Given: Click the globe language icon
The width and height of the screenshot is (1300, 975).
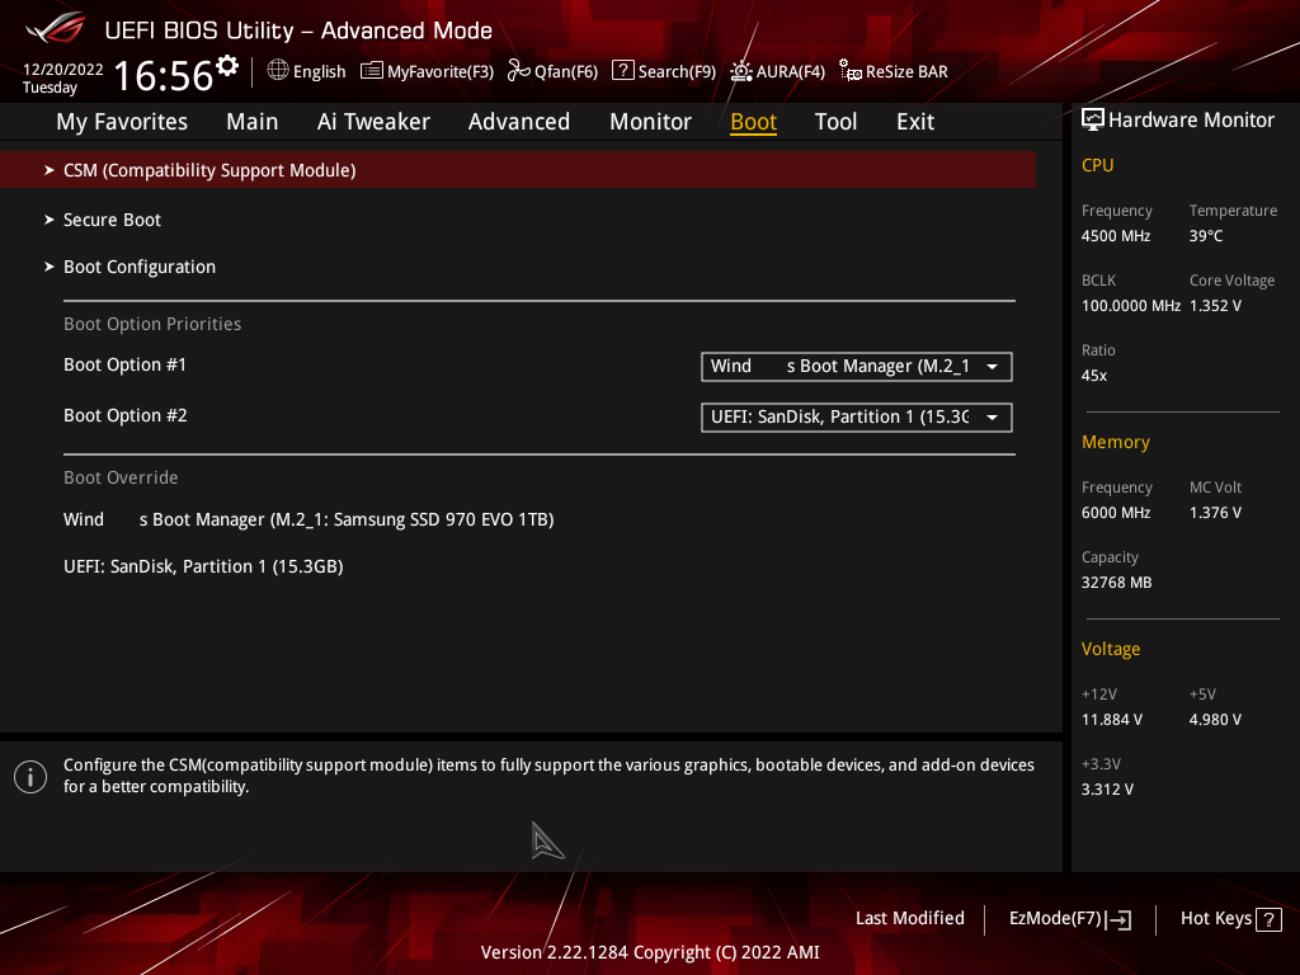Looking at the screenshot, I should click(x=278, y=70).
